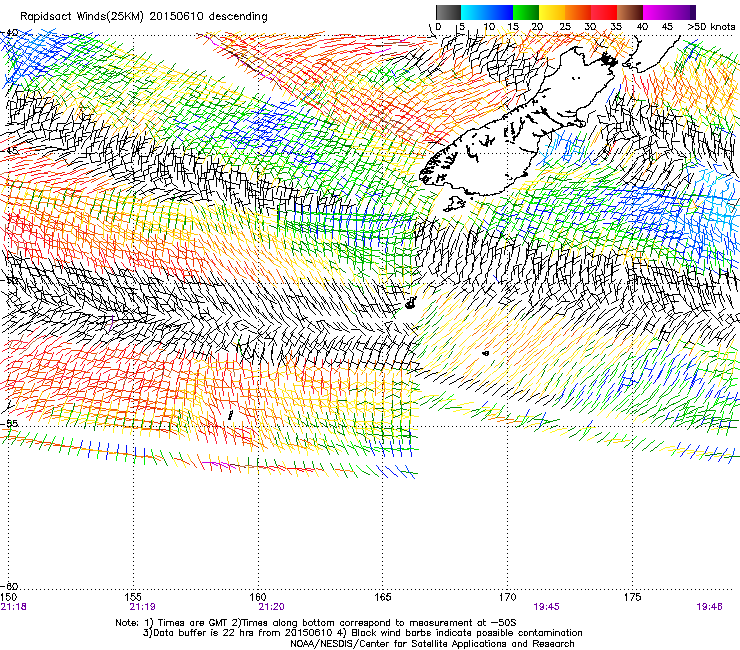This screenshot has width=740, height=650.
Task: Select longitude label '155' on bottom axis
Action: (133, 597)
